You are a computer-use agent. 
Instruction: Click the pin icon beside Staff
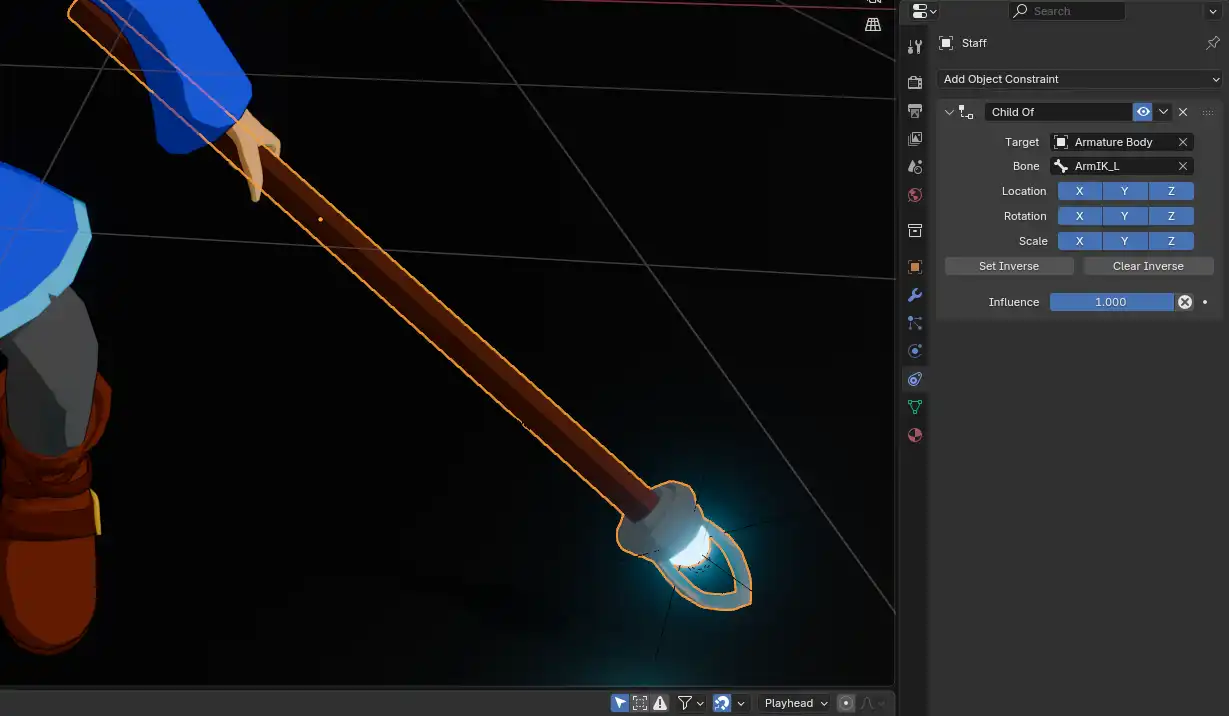coord(1213,43)
